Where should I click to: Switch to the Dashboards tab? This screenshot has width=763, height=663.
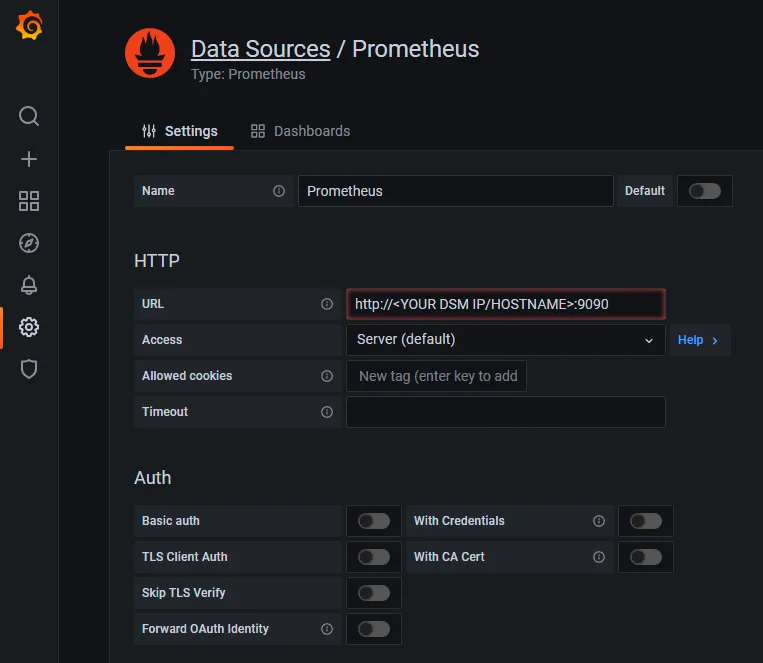(x=300, y=131)
